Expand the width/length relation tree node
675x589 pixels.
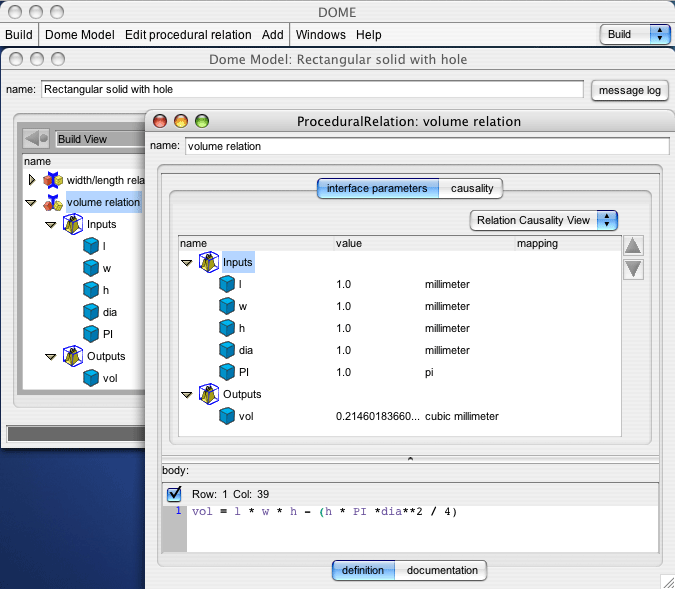(x=32, y=180)
